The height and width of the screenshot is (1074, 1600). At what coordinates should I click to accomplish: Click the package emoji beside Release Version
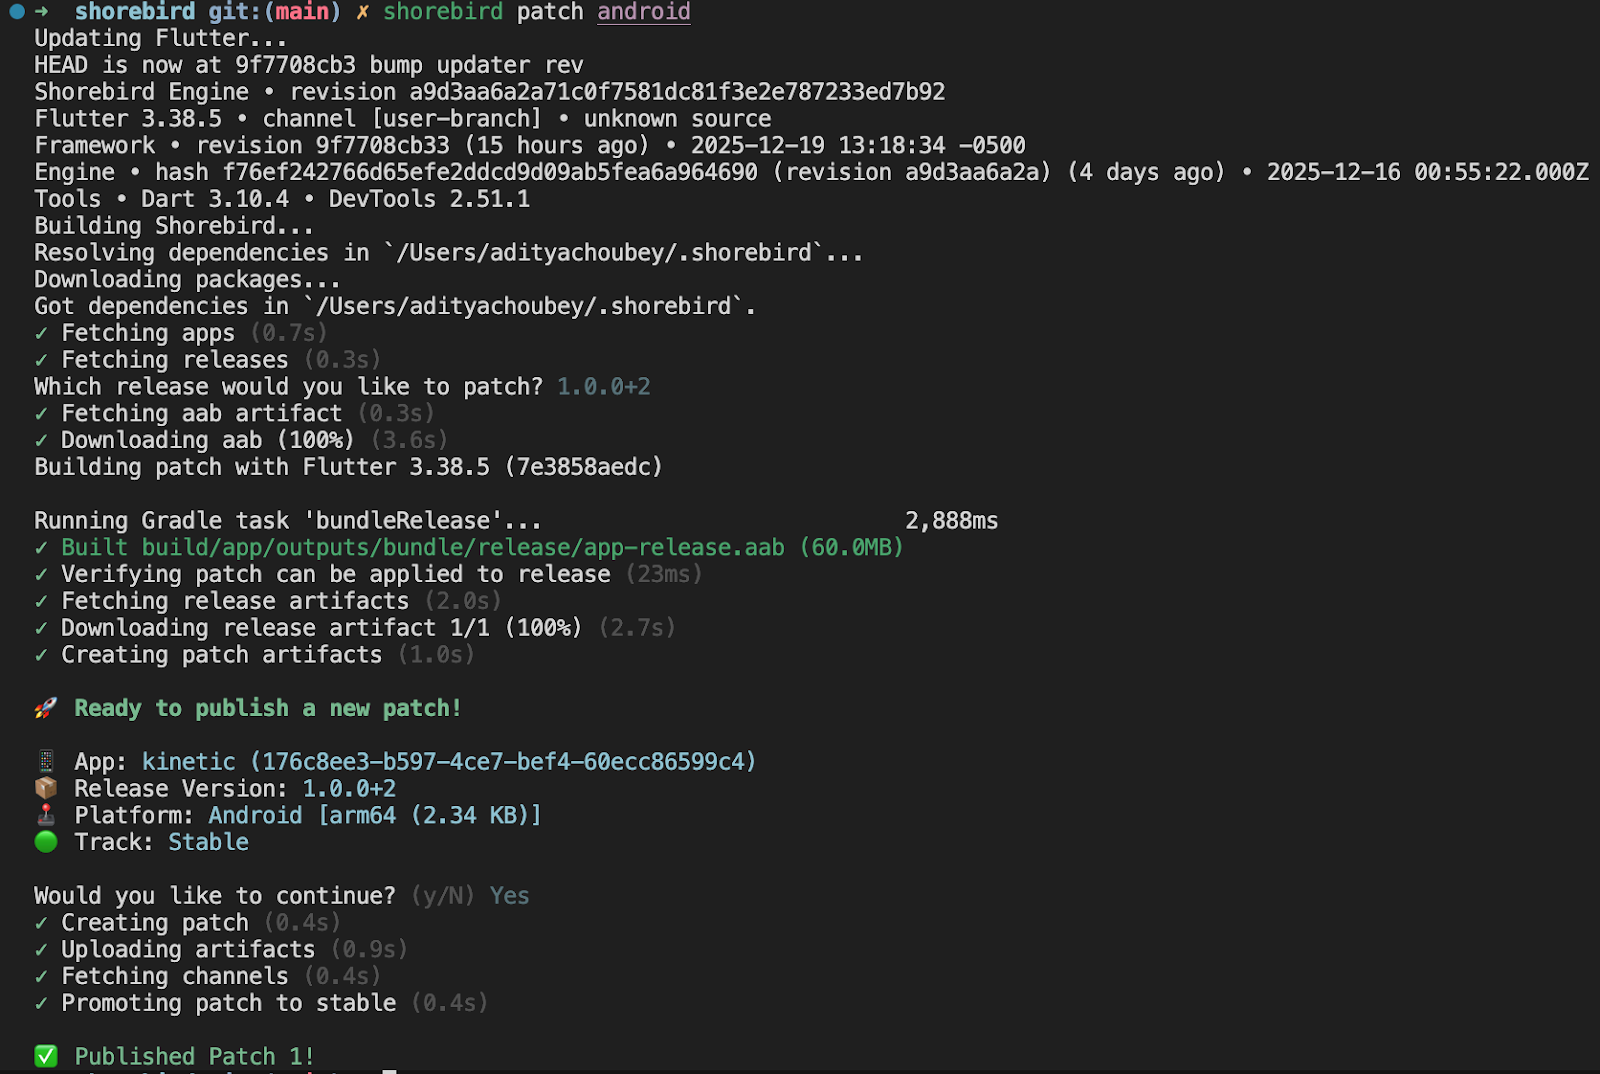pos(45,789)
